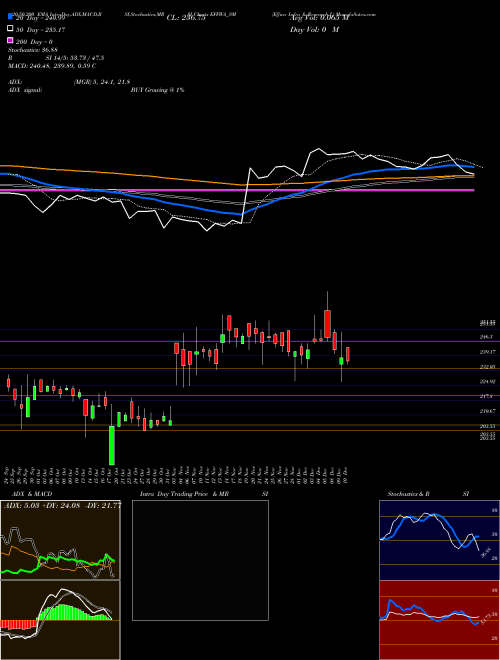Click the '(MGR) 5, 24.1, 21.8' ADX values
The width and height of the screenshot is (500, 660).
coord(102,82)
